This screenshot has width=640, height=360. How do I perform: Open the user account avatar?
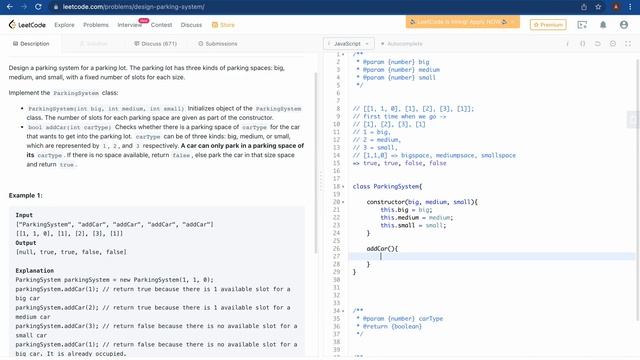coord(624,25)
